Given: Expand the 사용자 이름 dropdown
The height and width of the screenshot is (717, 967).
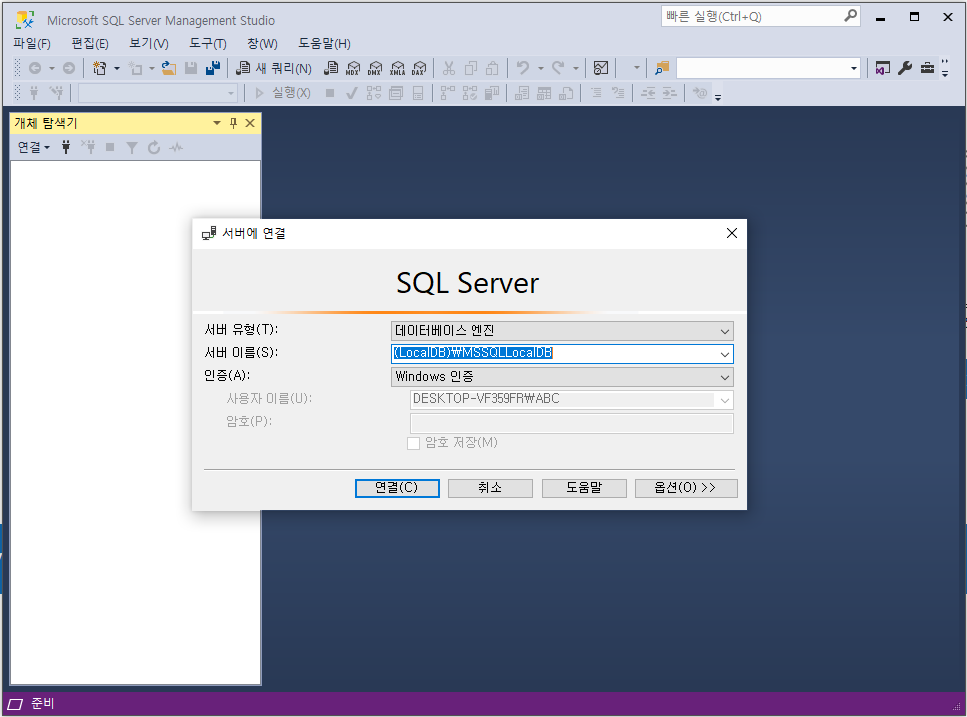Looking at the screenshot, I should [x=725, y=400].
